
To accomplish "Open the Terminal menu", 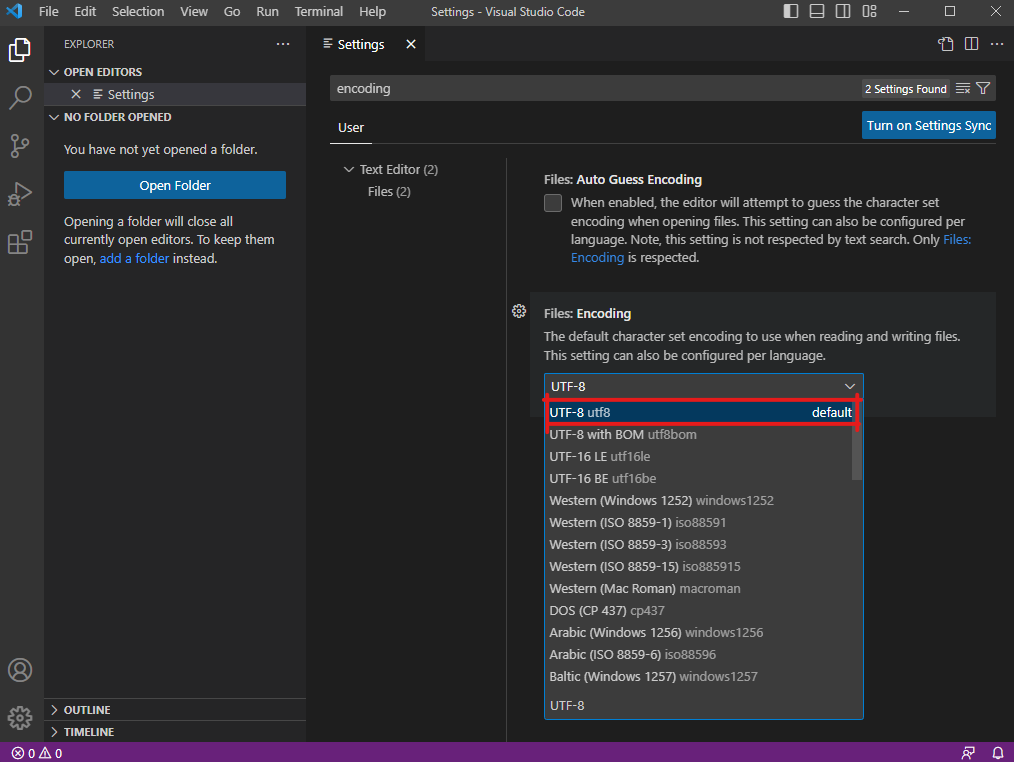I will [318, 12].
